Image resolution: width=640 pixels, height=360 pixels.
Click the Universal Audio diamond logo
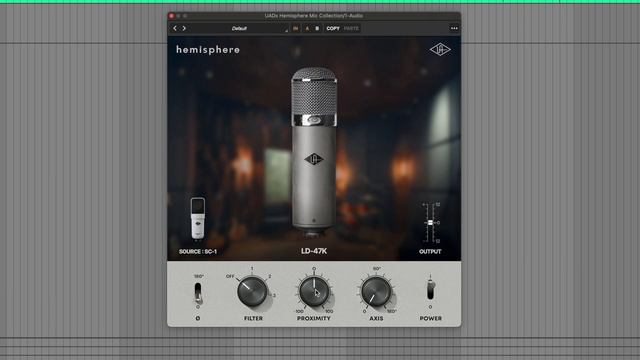440,50
